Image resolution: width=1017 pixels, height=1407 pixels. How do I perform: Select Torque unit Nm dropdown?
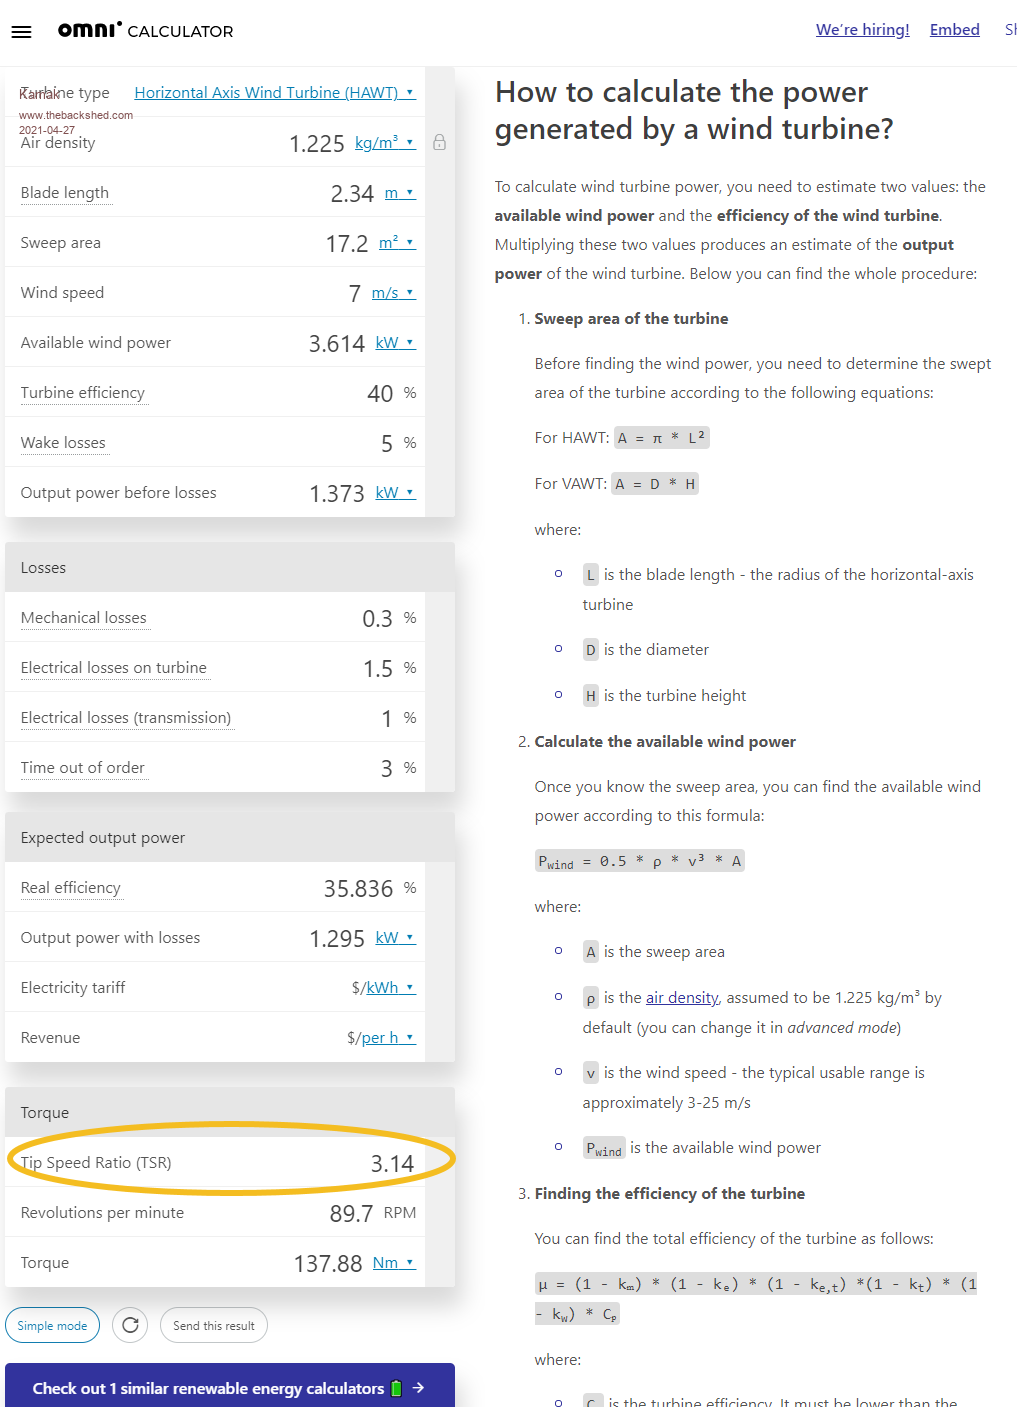pyautogui.click(x=393, y=1263)
